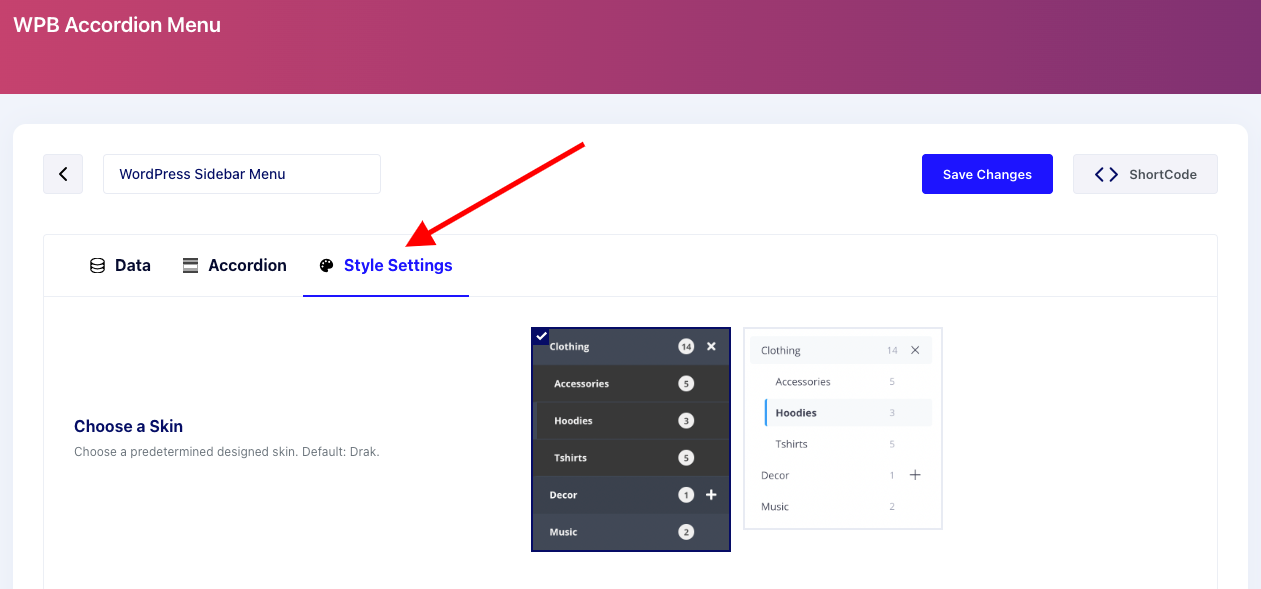Click the Music count badge 2 in dark skin
Screen dimensions: 1261x589
click(686, 532)
